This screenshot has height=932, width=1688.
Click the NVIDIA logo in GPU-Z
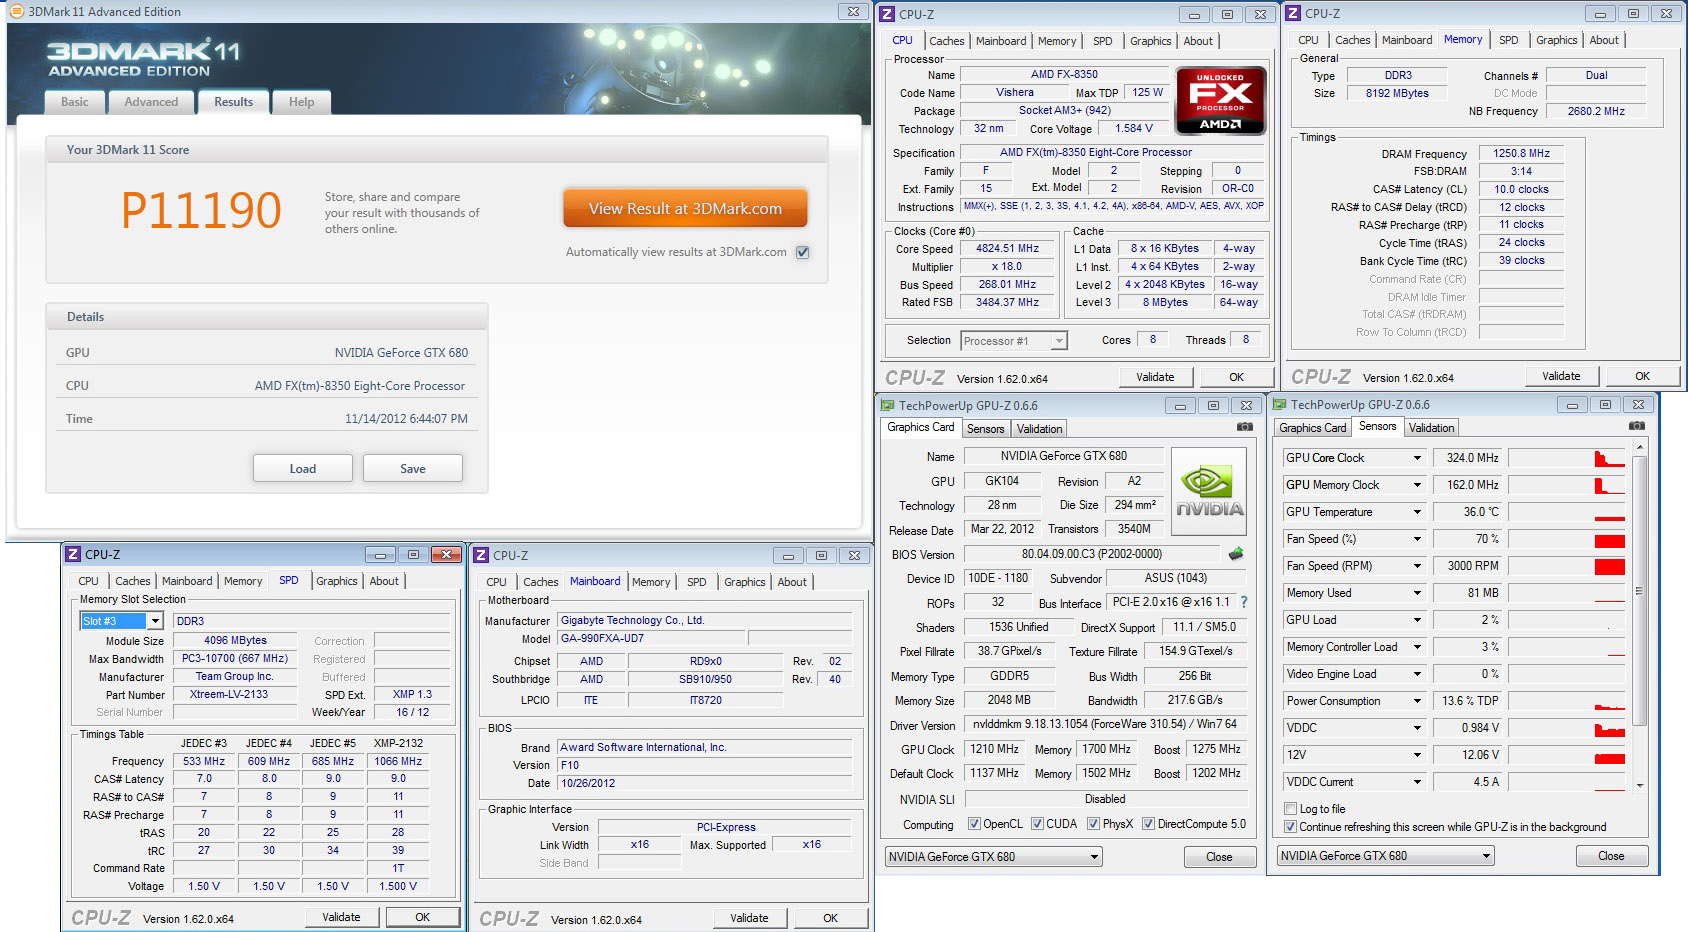(1209, 491)
